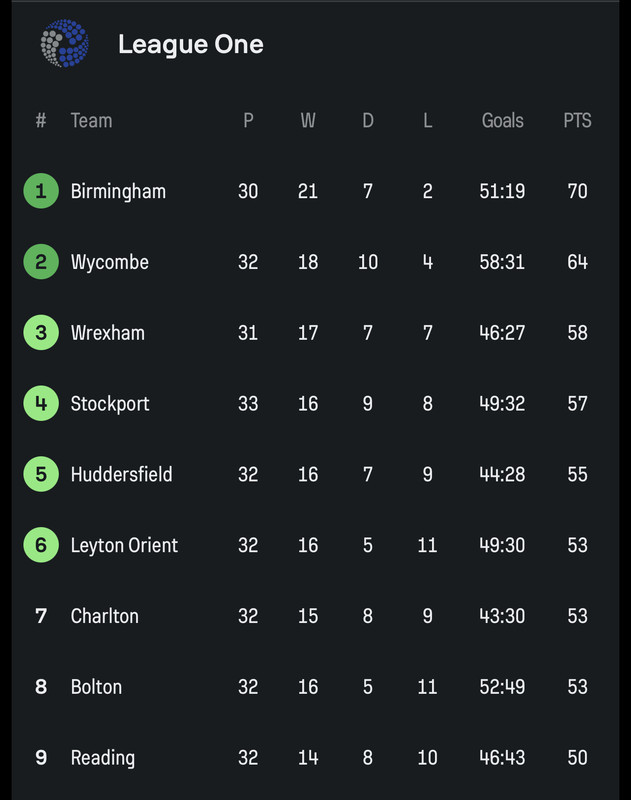The image size is (631, 800).
Task: Click Wrexham's position 3 badge
Action: tap(41, 333)
